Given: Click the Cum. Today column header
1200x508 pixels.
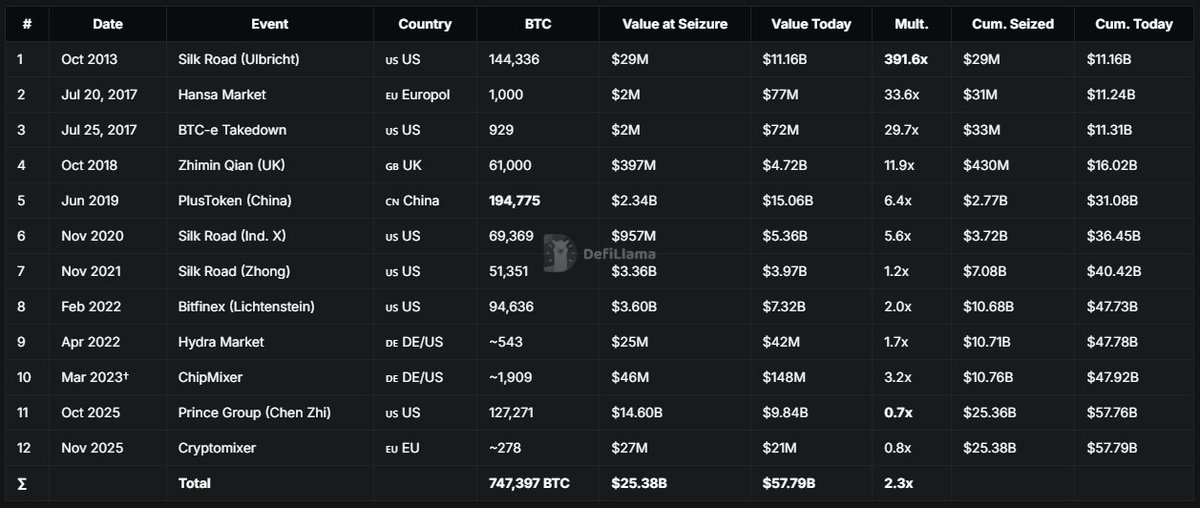Looking at the screenshot, I should (1134, 24).
